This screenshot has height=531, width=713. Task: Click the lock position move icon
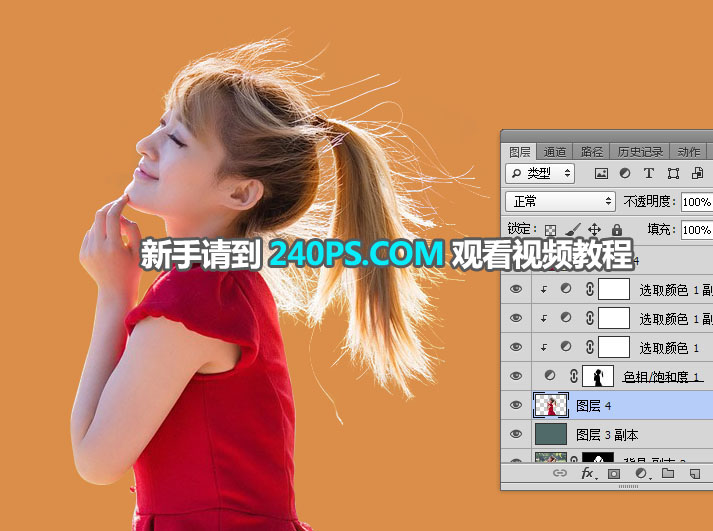tap(595, 229)
